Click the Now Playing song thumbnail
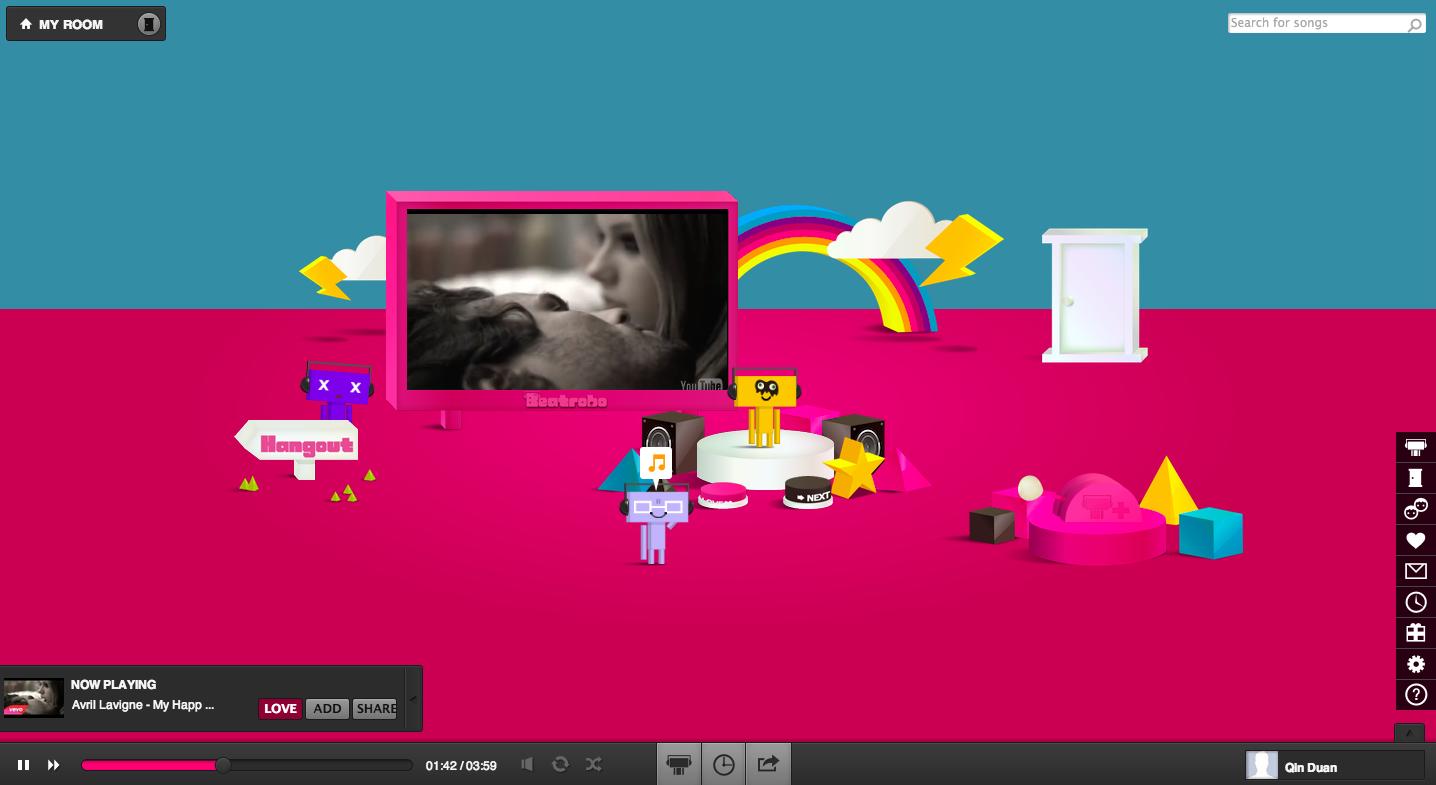This screenshot has height=785, width=1436. (34, 698)
